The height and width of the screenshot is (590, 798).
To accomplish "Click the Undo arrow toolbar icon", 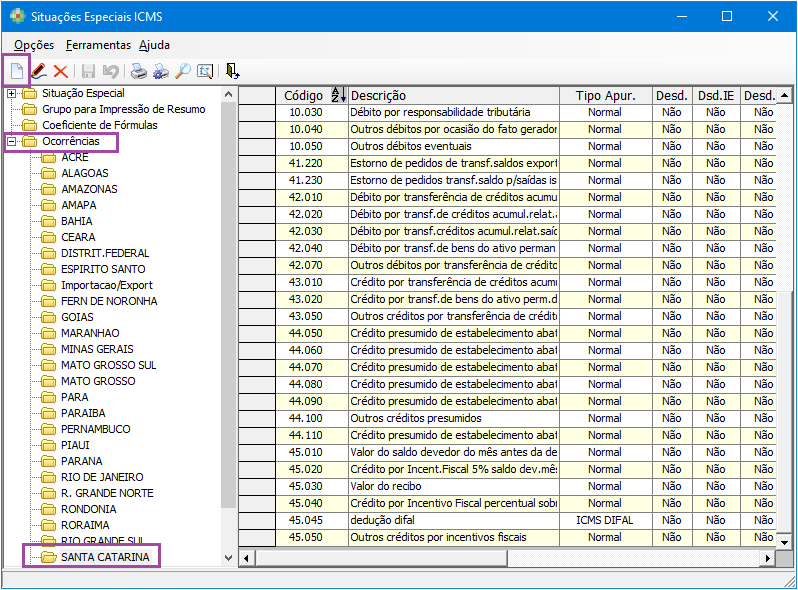I will pyautogui.click(x=111, y=71).
